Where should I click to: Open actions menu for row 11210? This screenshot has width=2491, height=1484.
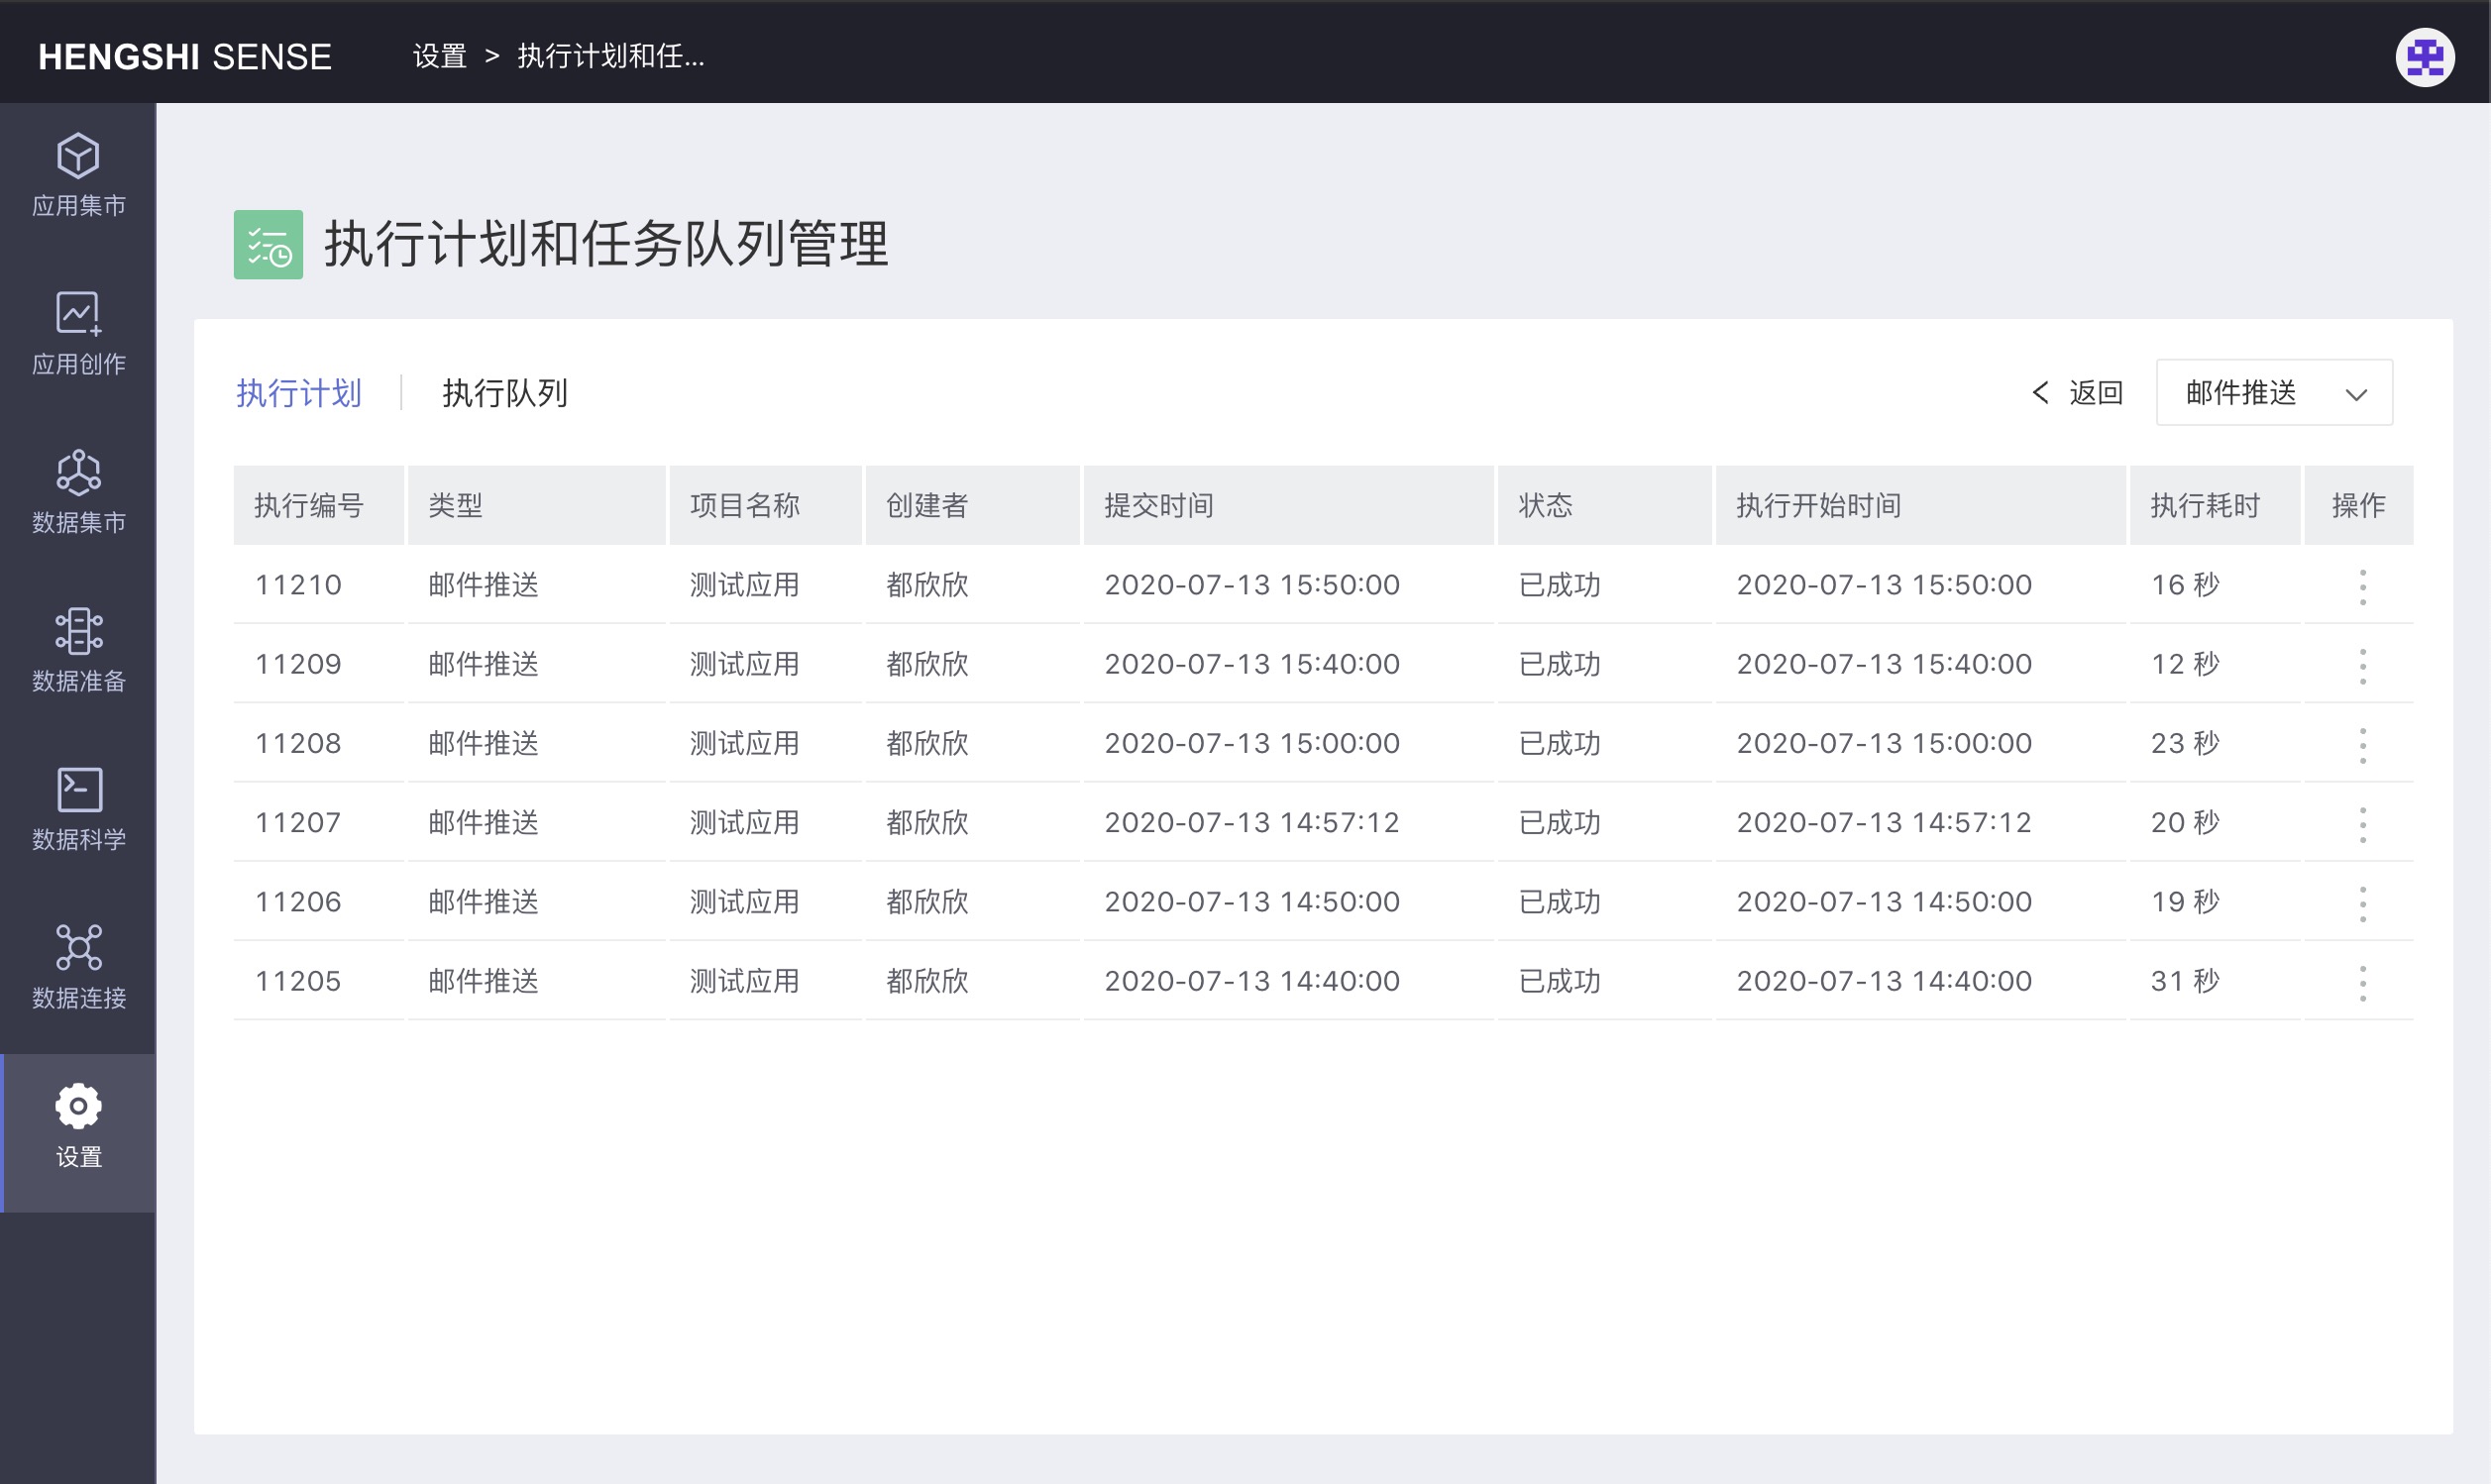pyautogui.click(x=2362, y=587)
